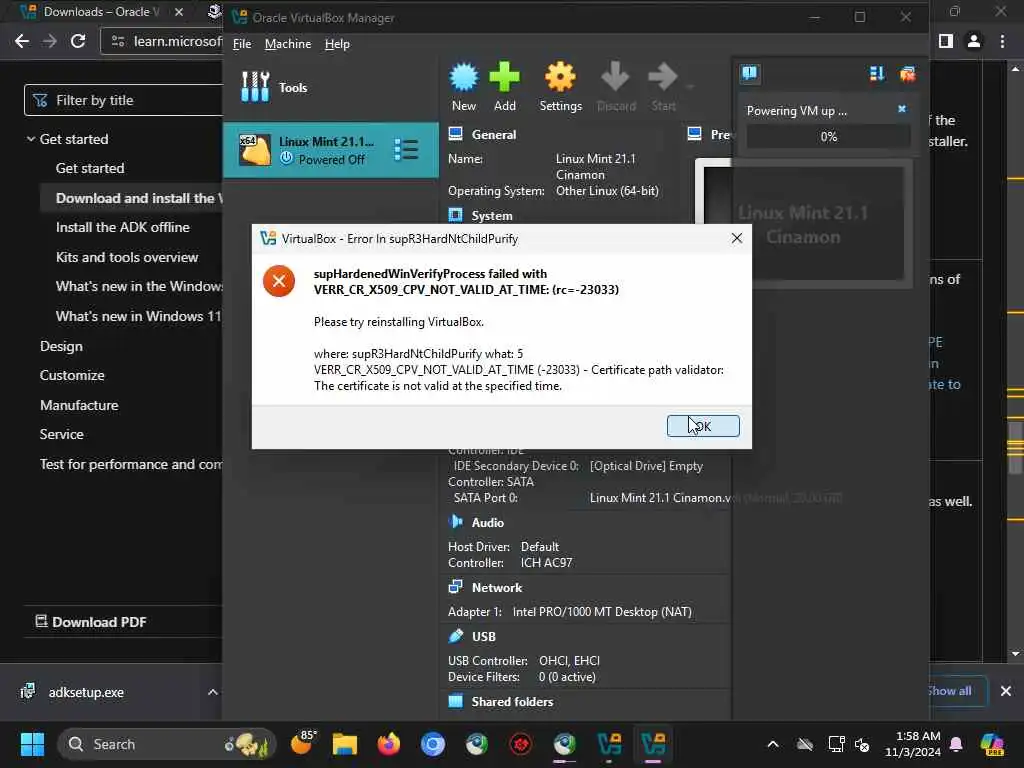Close the downloads bar
Viewport: 1024px width, 768px height.
point(1006,691)
